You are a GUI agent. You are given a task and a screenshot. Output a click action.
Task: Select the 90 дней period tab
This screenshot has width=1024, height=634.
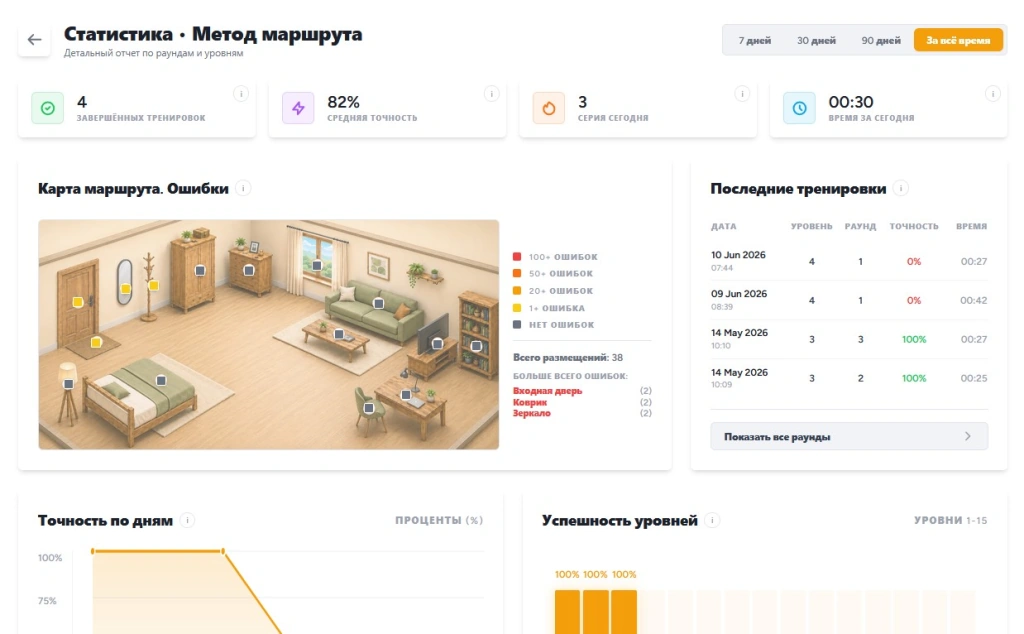[x=880, y=40]
